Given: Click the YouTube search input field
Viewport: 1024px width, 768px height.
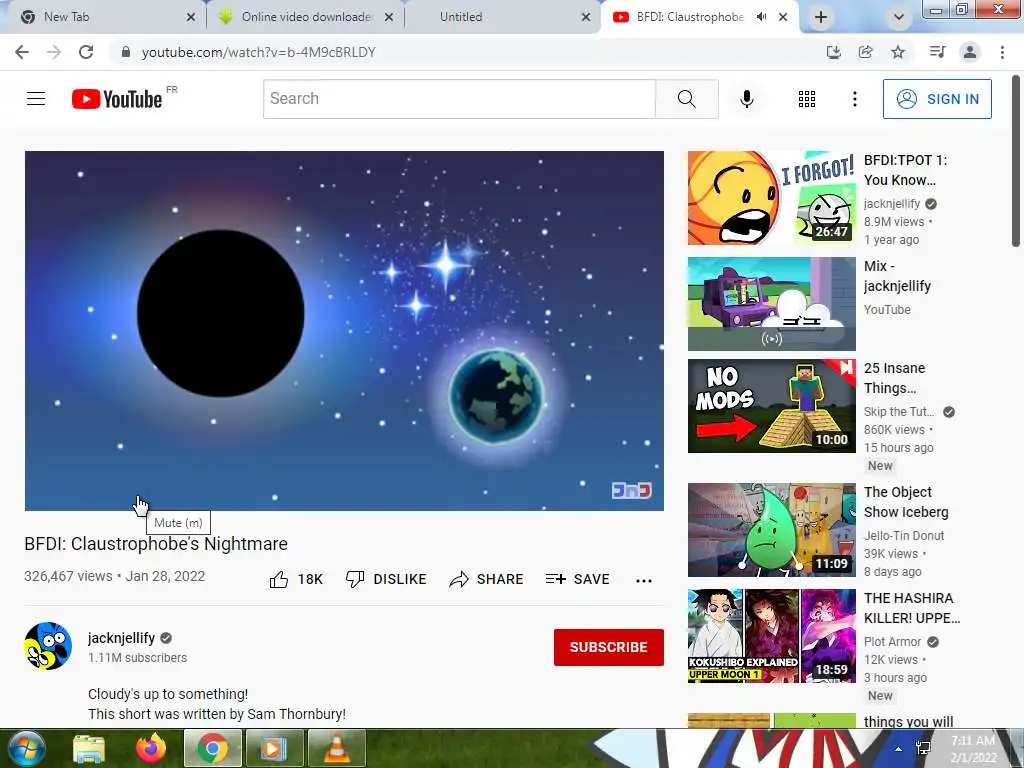Looking at the screenshot, I should 459,99.
